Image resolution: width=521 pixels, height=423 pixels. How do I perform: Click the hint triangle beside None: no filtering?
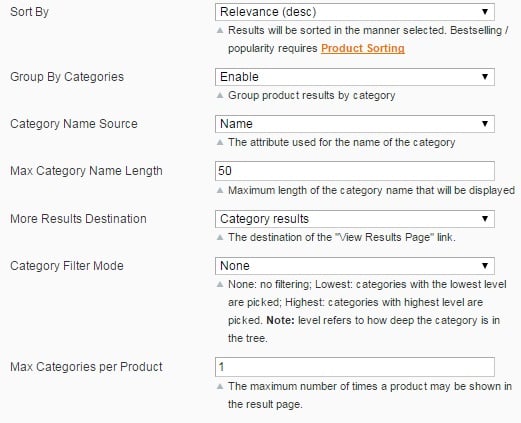tap(220, 284)
